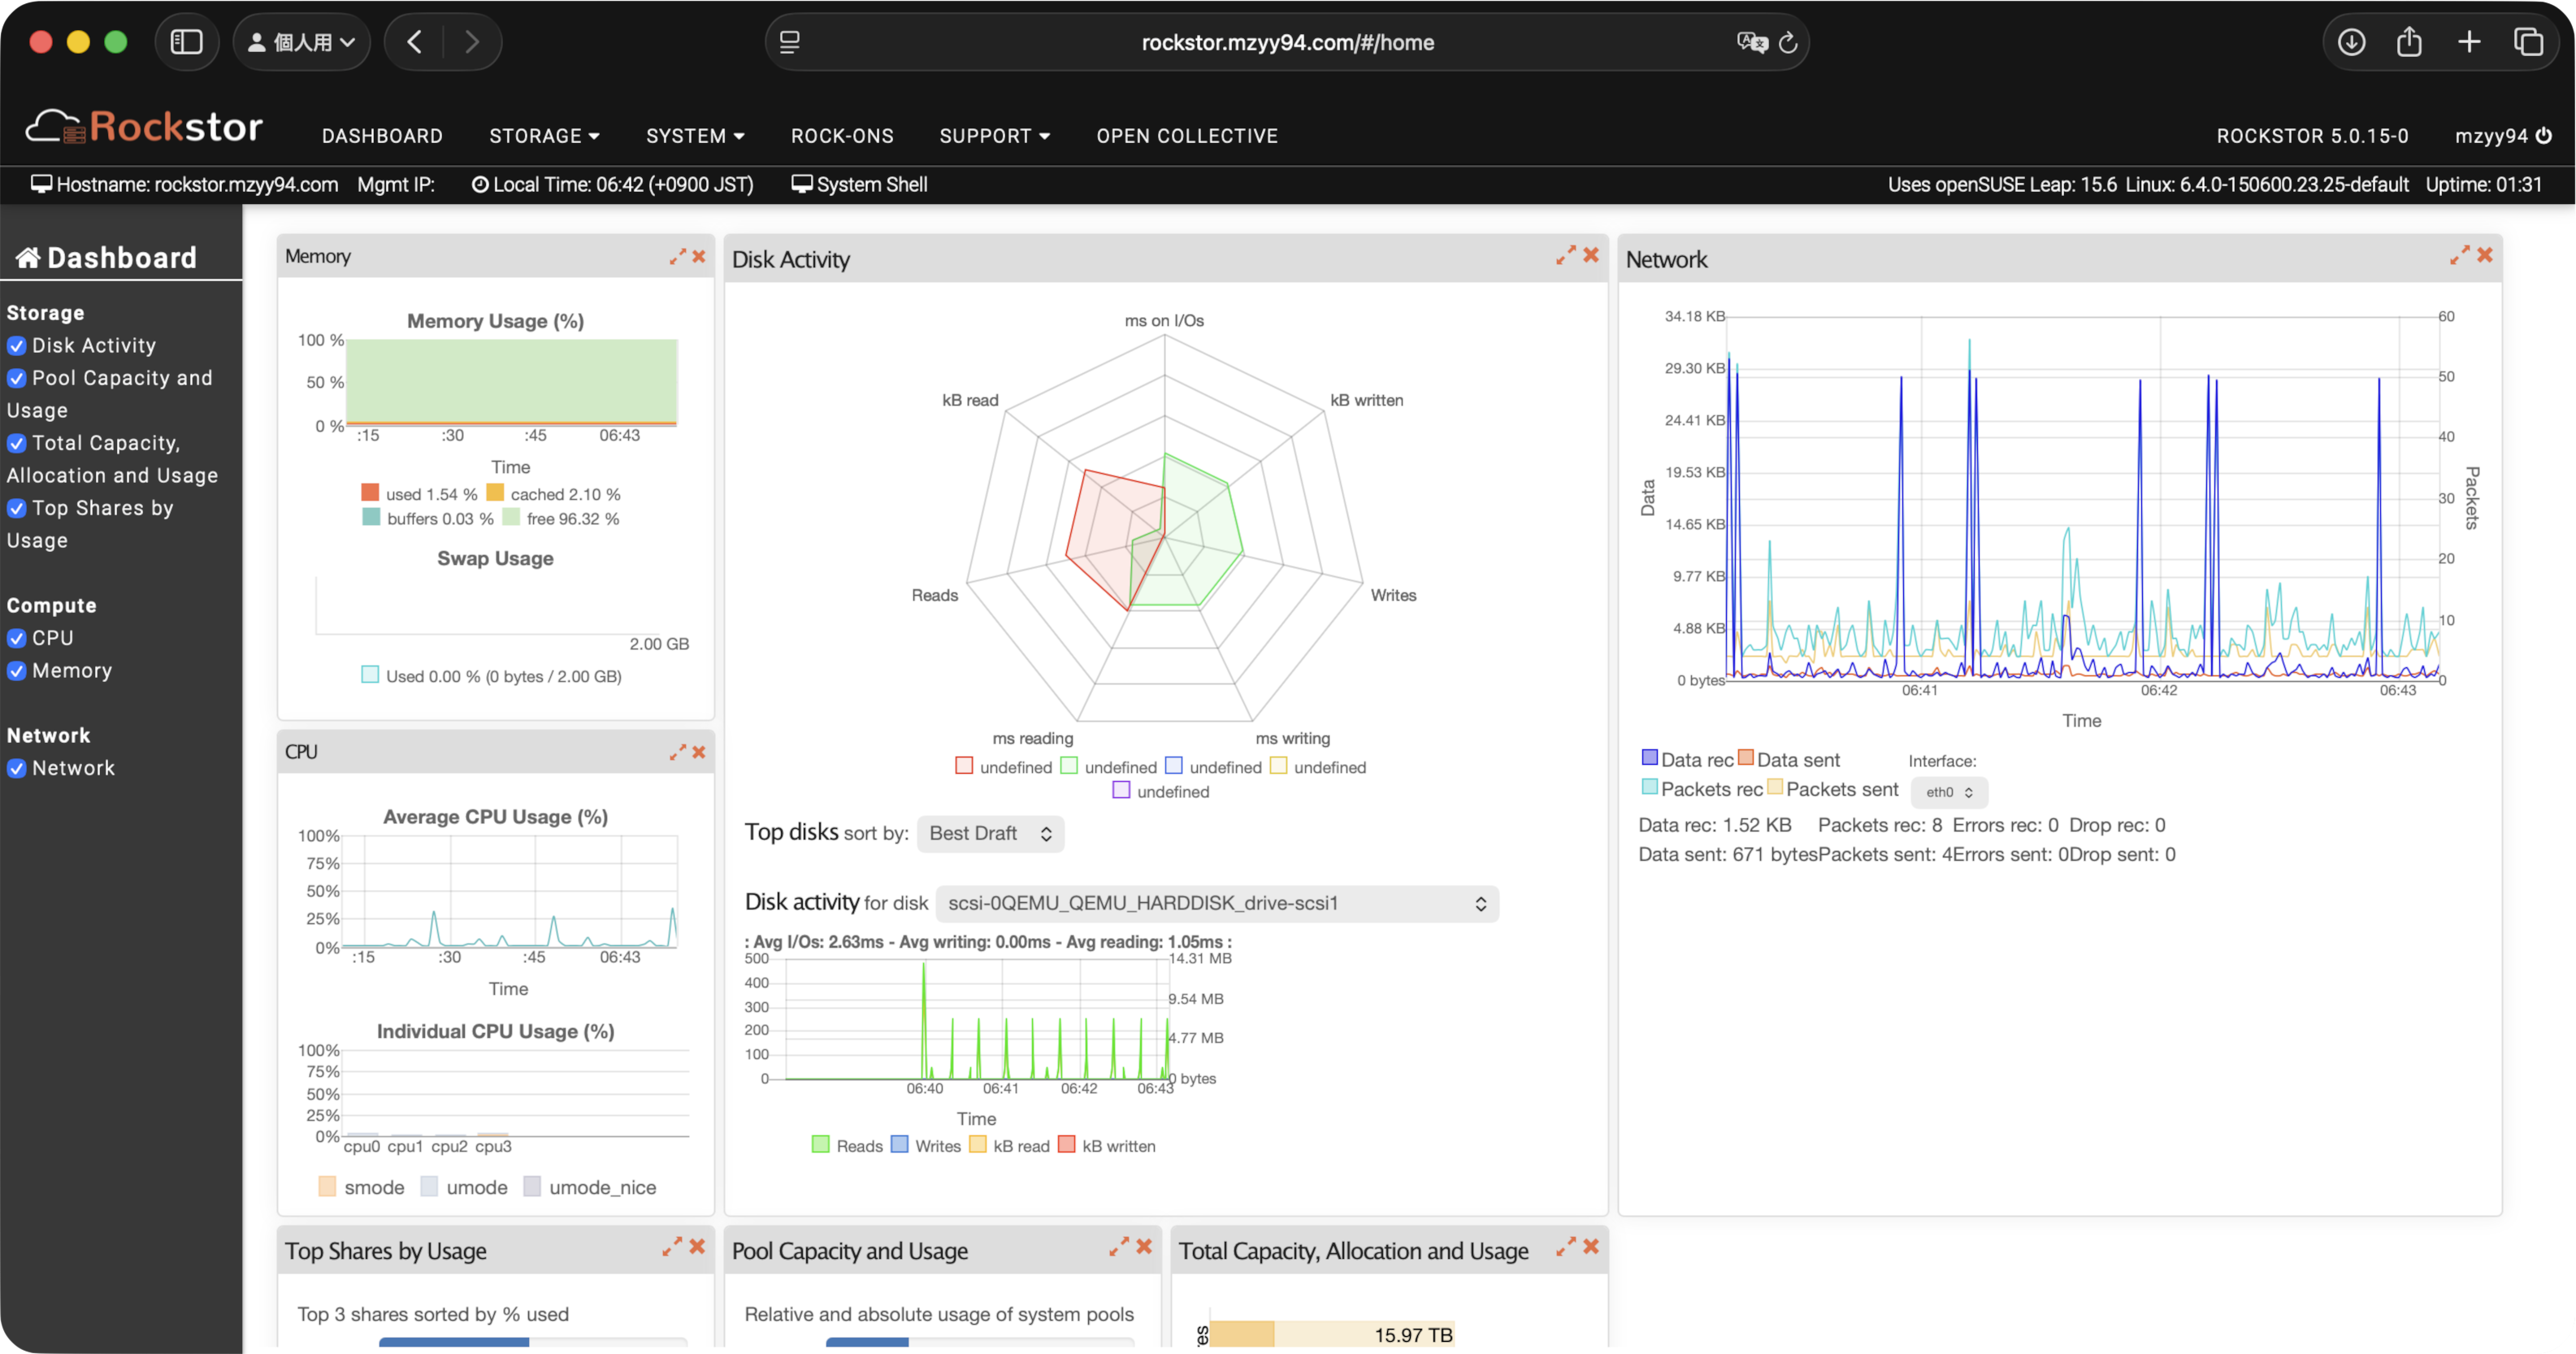This screenshot has height=1354, width=2576.
Task: Open the Best Draft sort dropdown
Action: point(989,833)
